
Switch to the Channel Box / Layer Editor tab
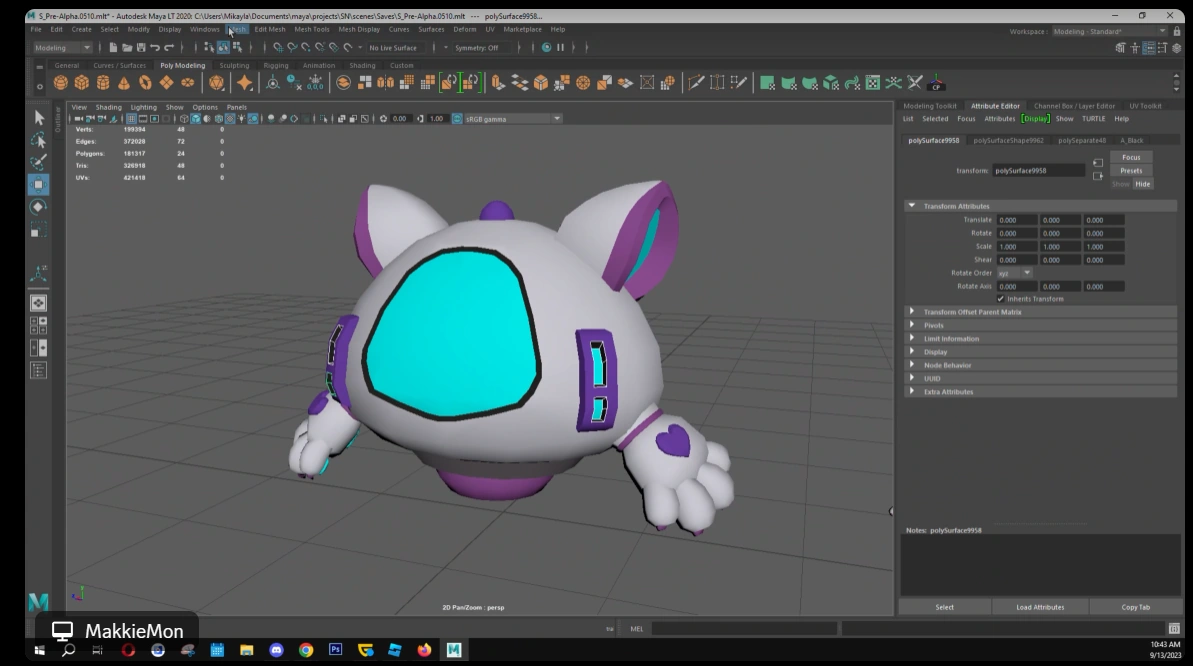1074,106
